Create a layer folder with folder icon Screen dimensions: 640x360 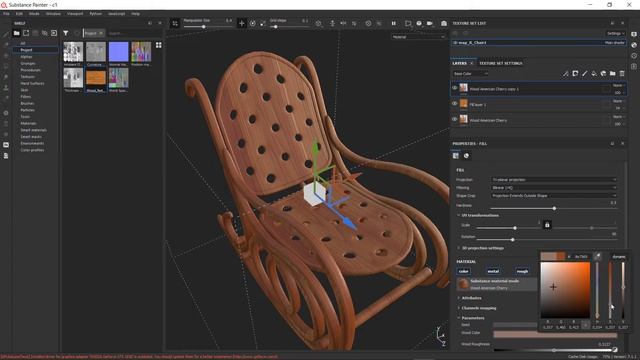[613, 73]
